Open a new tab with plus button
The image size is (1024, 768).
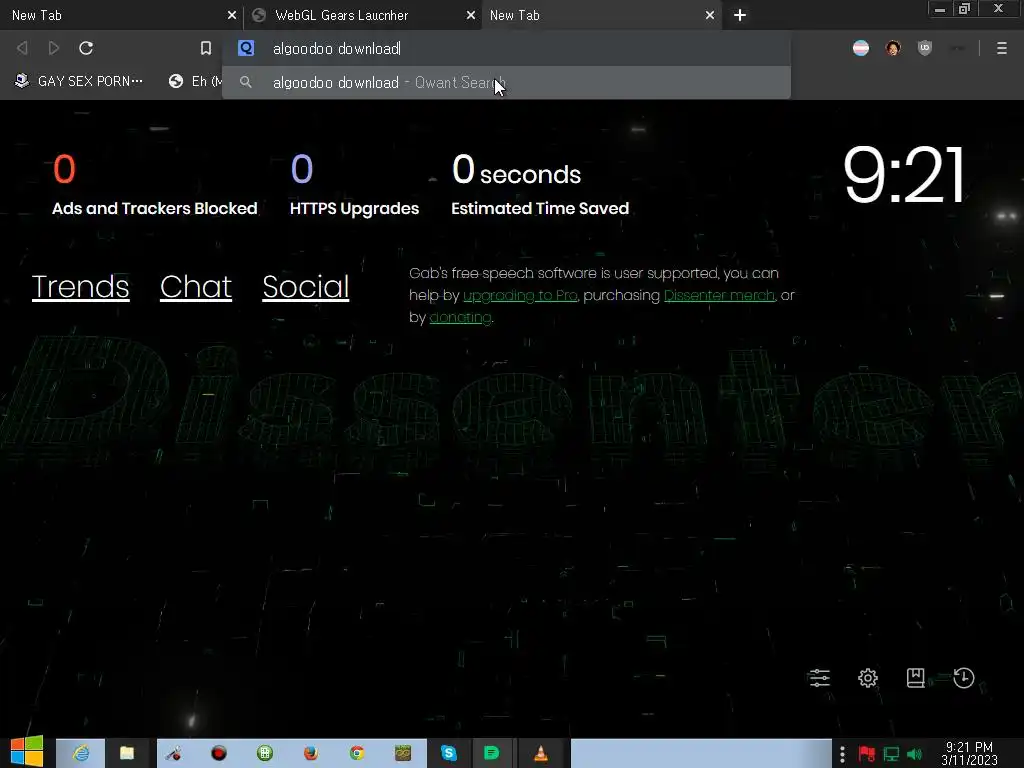pyautogui.click(x=740, y=15)
